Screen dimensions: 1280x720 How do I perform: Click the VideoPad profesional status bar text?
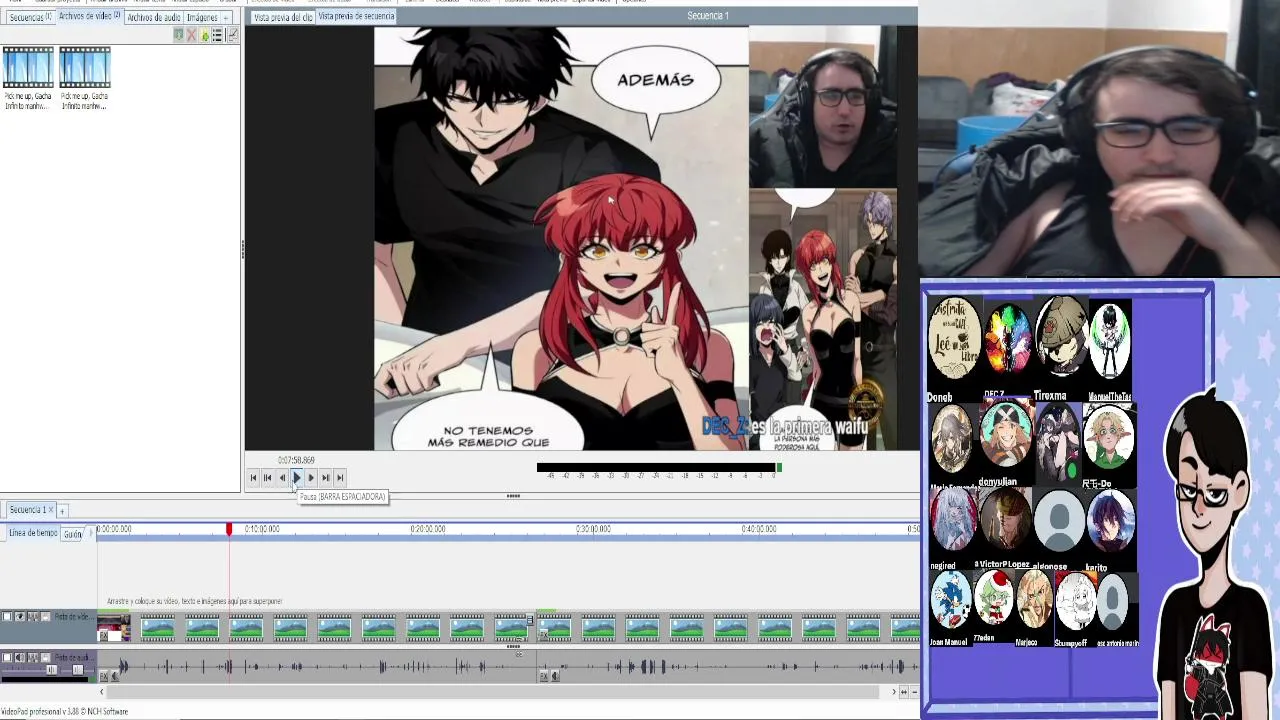(x=65, y=711)
